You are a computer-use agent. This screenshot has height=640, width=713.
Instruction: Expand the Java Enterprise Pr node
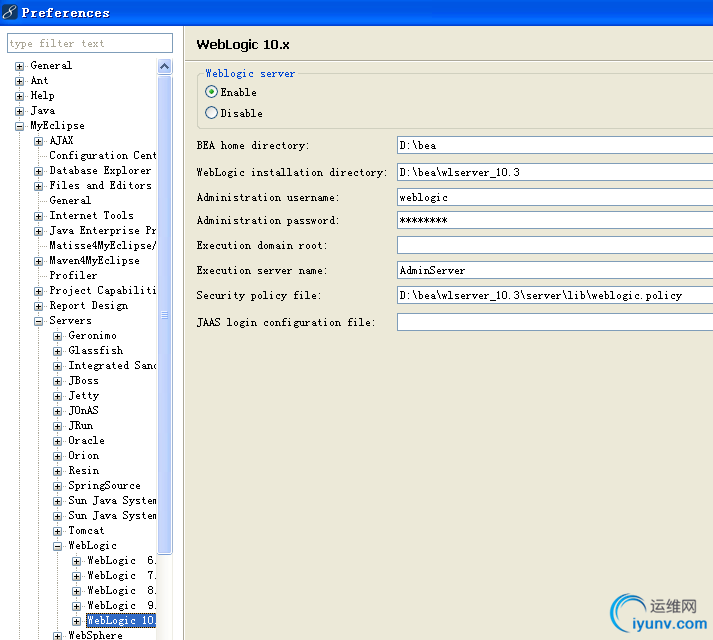(x=38, y=232)
